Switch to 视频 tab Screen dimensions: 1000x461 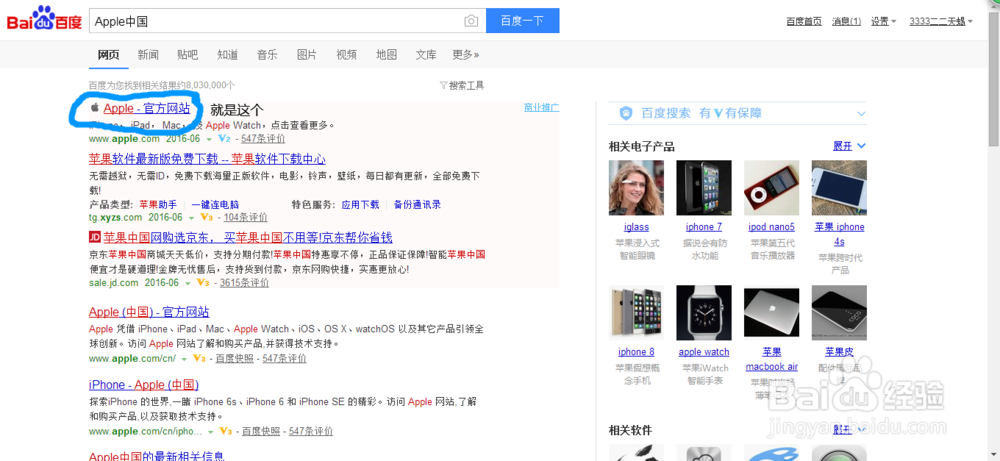click(346, 54)
